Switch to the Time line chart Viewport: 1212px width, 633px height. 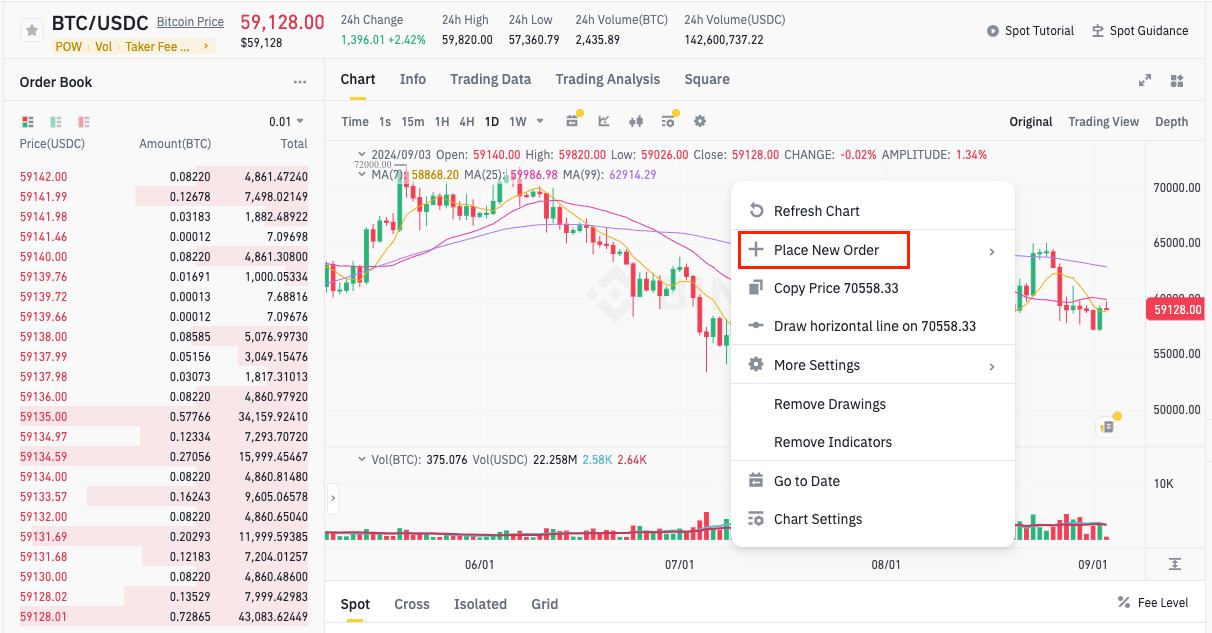[355, 122]
